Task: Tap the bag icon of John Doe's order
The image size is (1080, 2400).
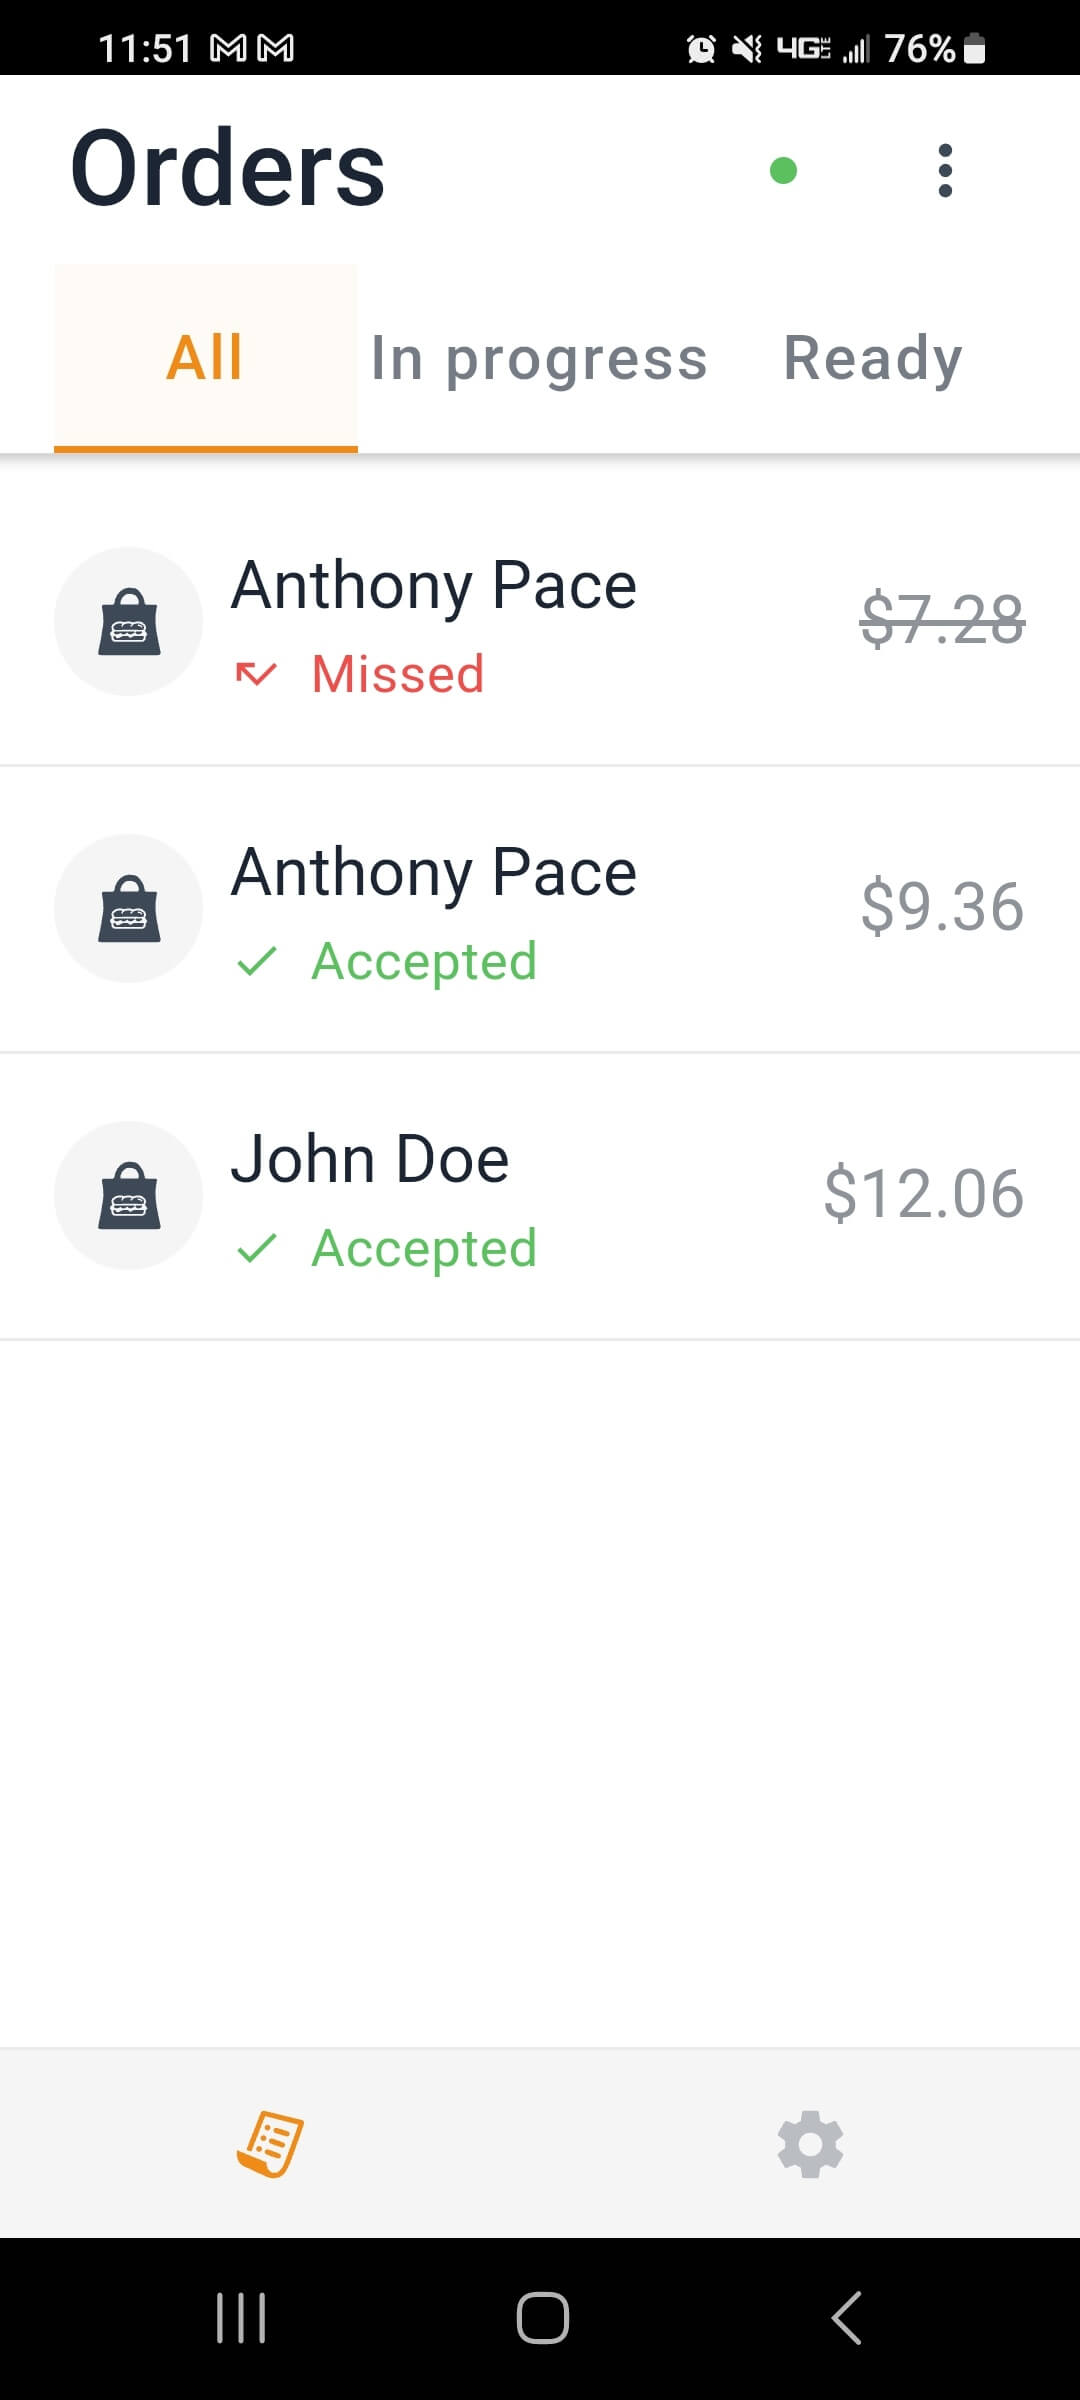Action: tap(129, 1195)
